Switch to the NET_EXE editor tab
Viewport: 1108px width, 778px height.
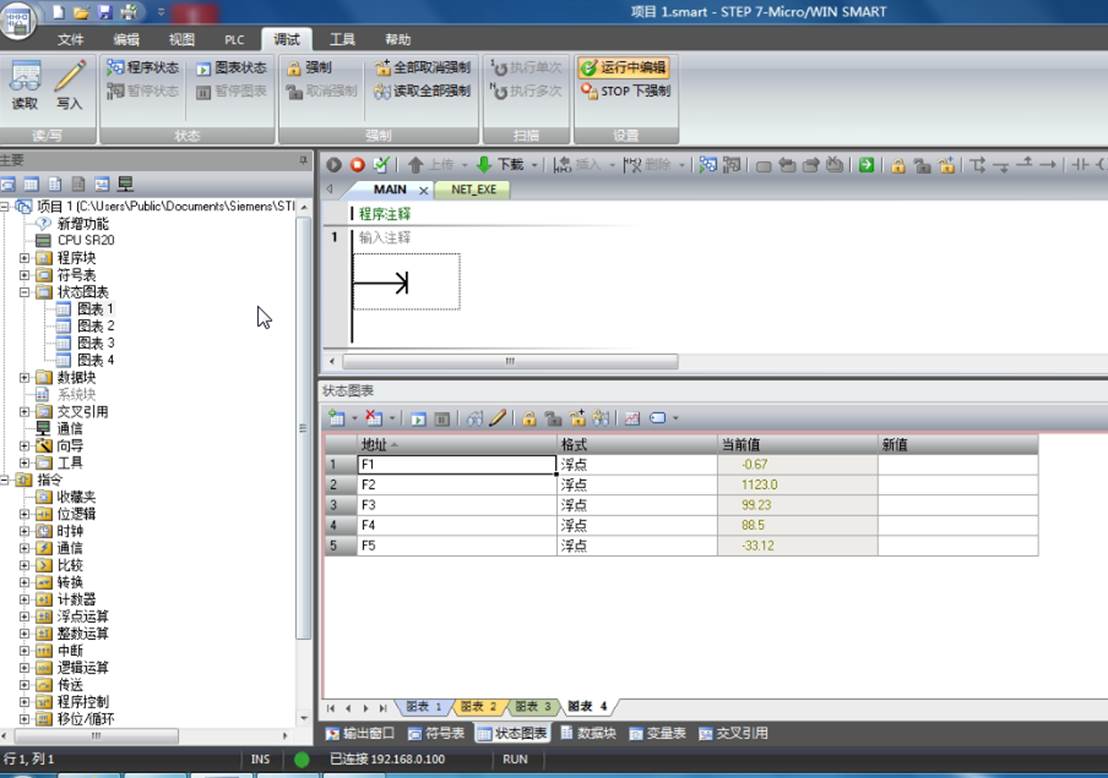coord(473,189)
